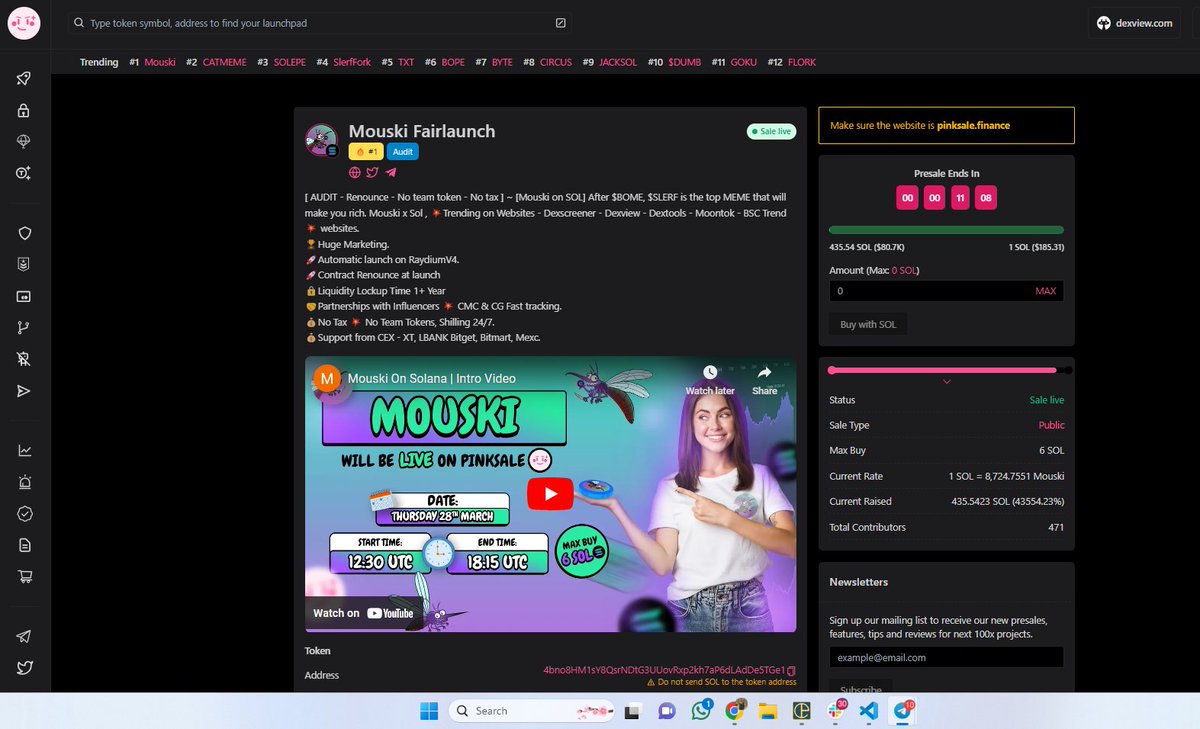Visit the Mouski website globe icon
1200x729 pixels.
tap(354, 172)
